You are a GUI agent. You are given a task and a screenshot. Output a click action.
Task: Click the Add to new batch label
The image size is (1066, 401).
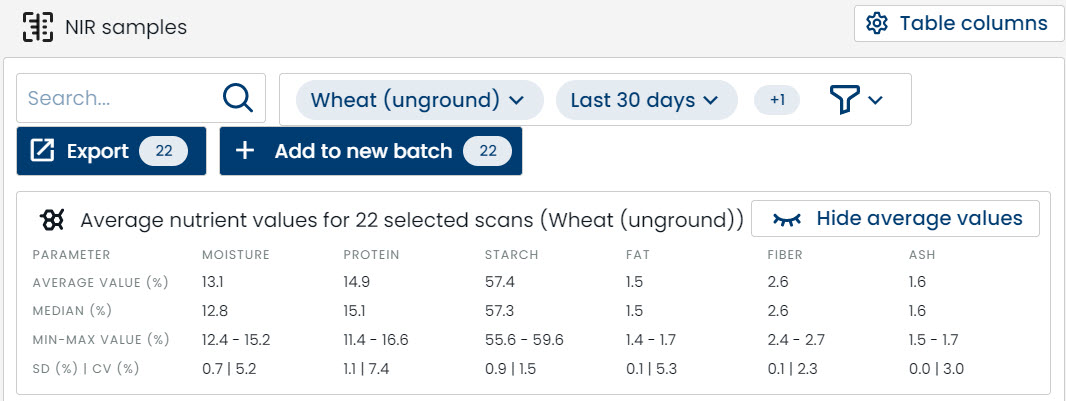pos(363,151)
